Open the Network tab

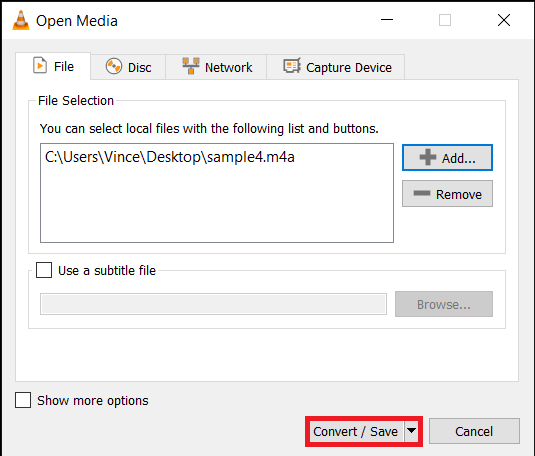tap(216, 67)
